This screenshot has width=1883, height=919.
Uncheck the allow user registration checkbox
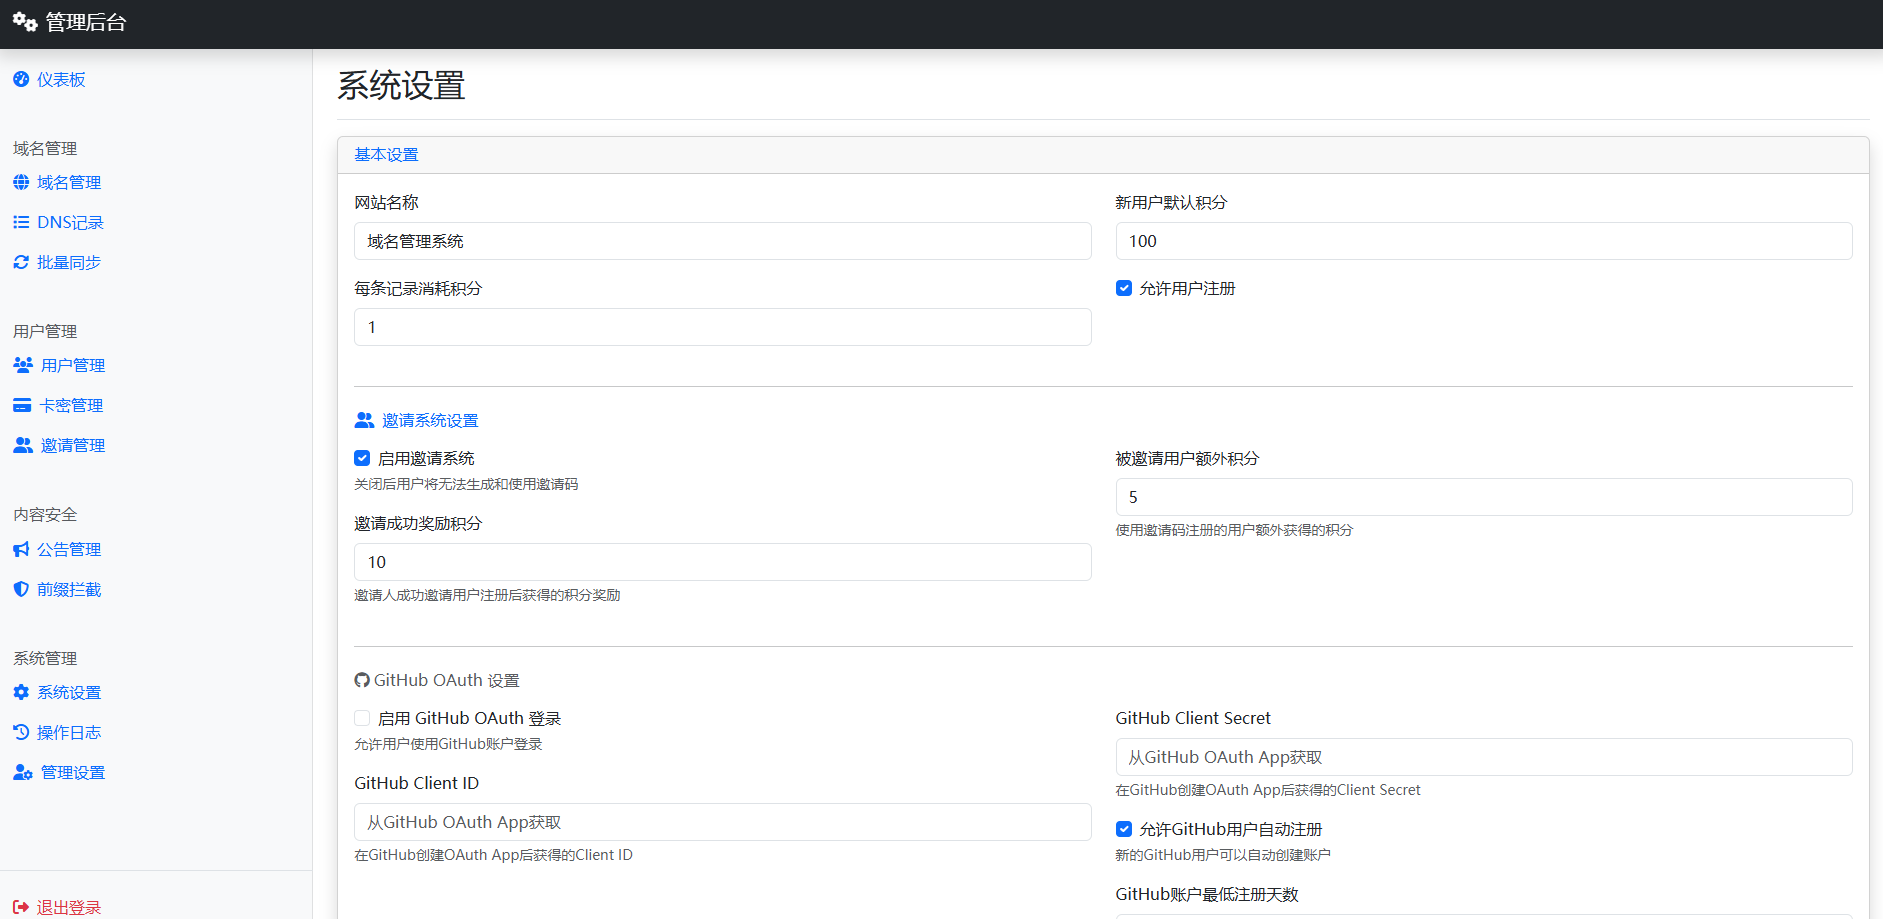[x=1124, y=288]
